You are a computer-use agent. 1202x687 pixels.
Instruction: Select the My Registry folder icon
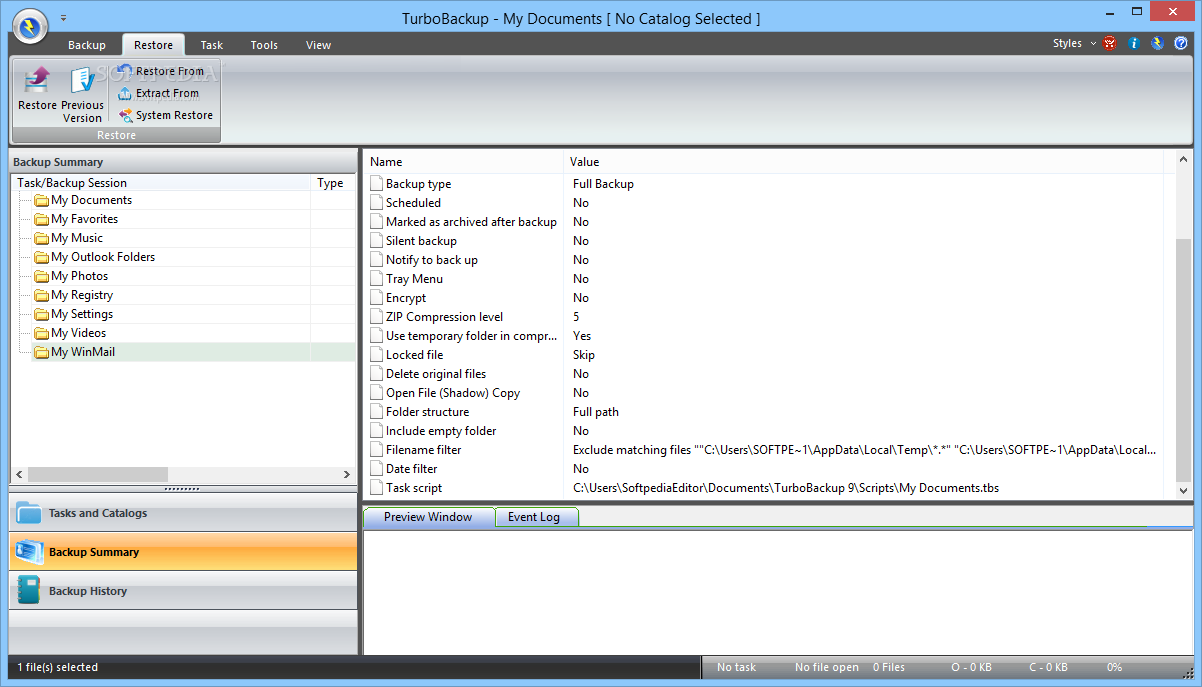tap(42, 295)
